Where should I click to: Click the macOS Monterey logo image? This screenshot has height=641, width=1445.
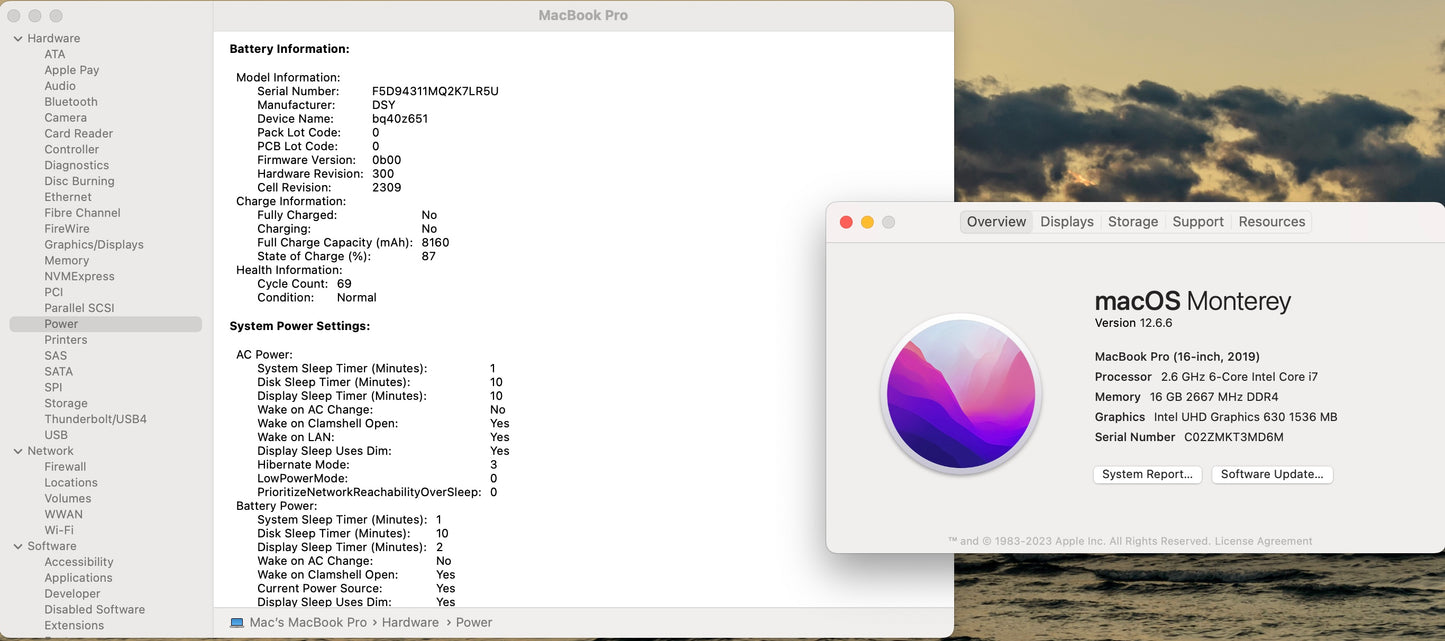[x=960, y=394]
